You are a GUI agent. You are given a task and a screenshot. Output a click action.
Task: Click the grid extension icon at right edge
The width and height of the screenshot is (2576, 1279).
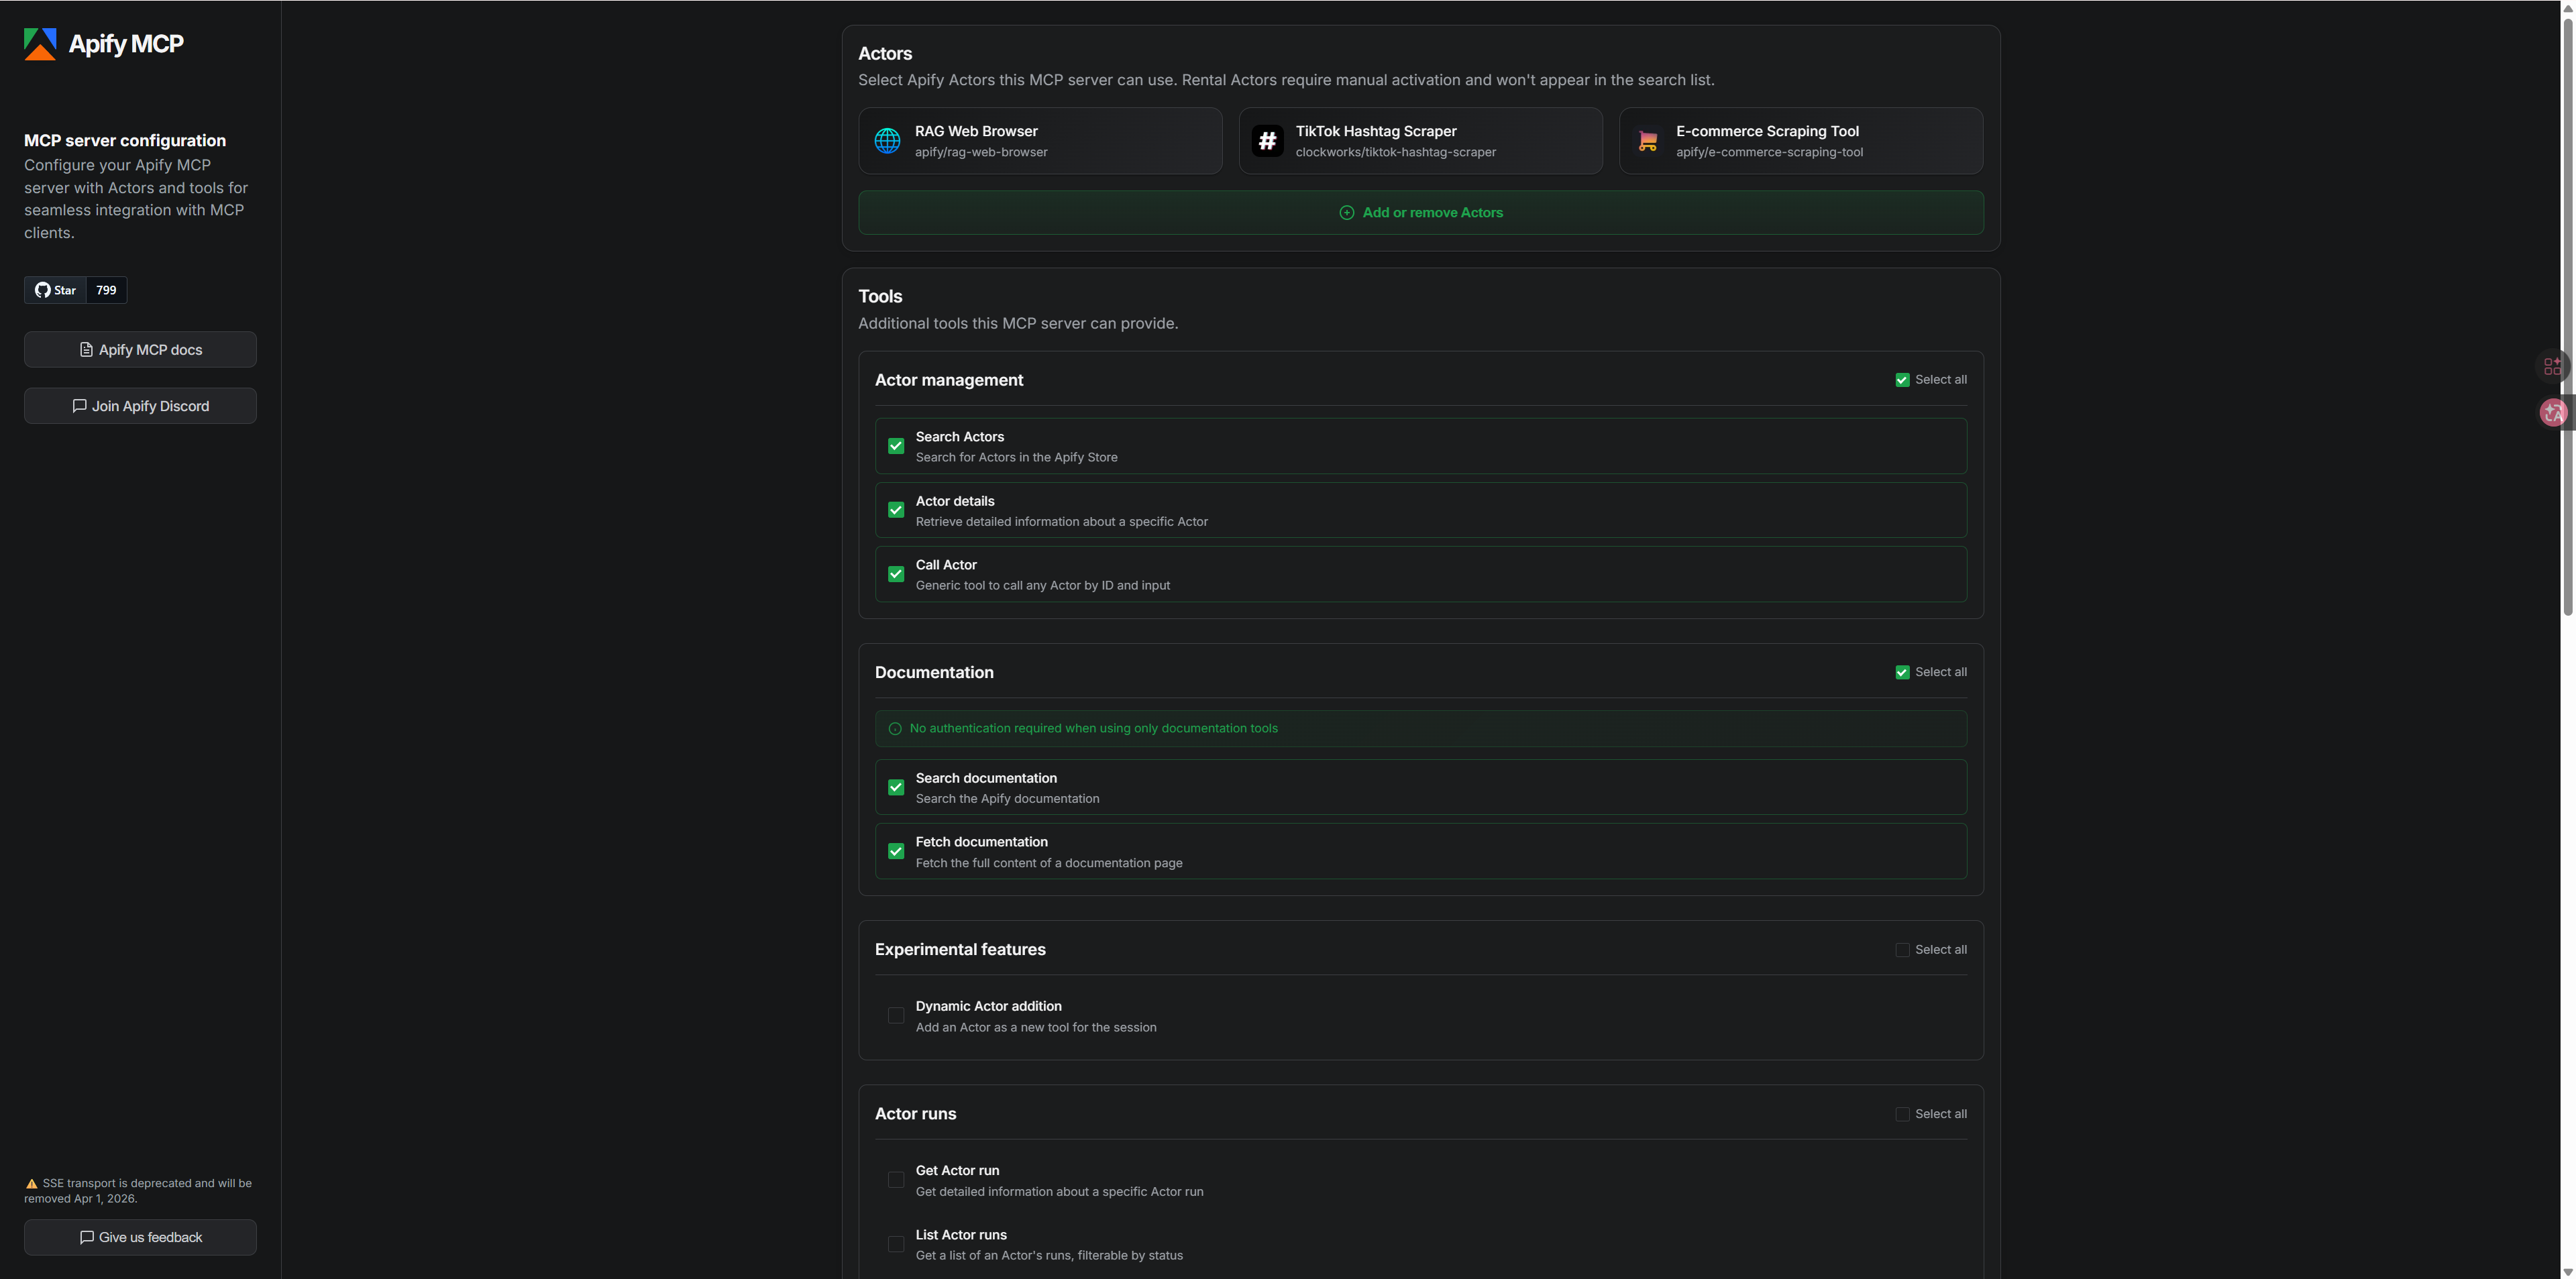pyautogui.click(x=2552, y=366)
